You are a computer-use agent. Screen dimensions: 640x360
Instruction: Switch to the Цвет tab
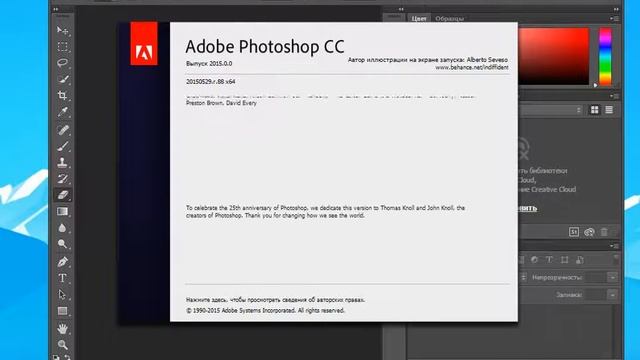pyautogui.click(x=419, y=18)
